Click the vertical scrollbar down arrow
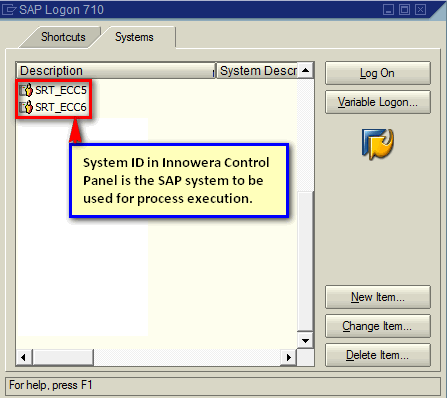The width and height of the screenshot is (447, 398). click(x=305, y=341)
